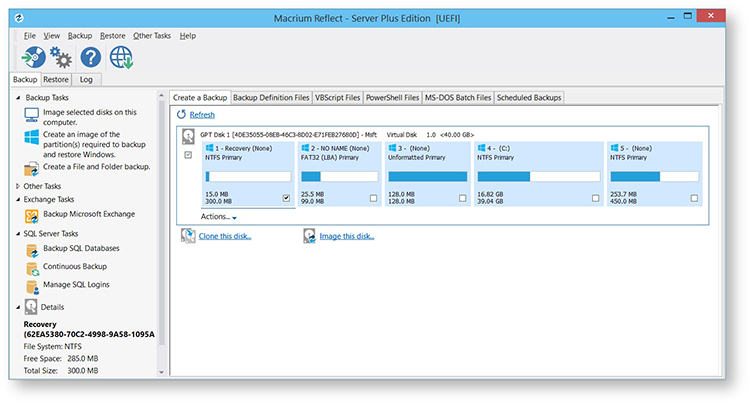The image size is (750, 404).
Task: Click the sidebar scroll-up arrow
Action: coord(161,96)
